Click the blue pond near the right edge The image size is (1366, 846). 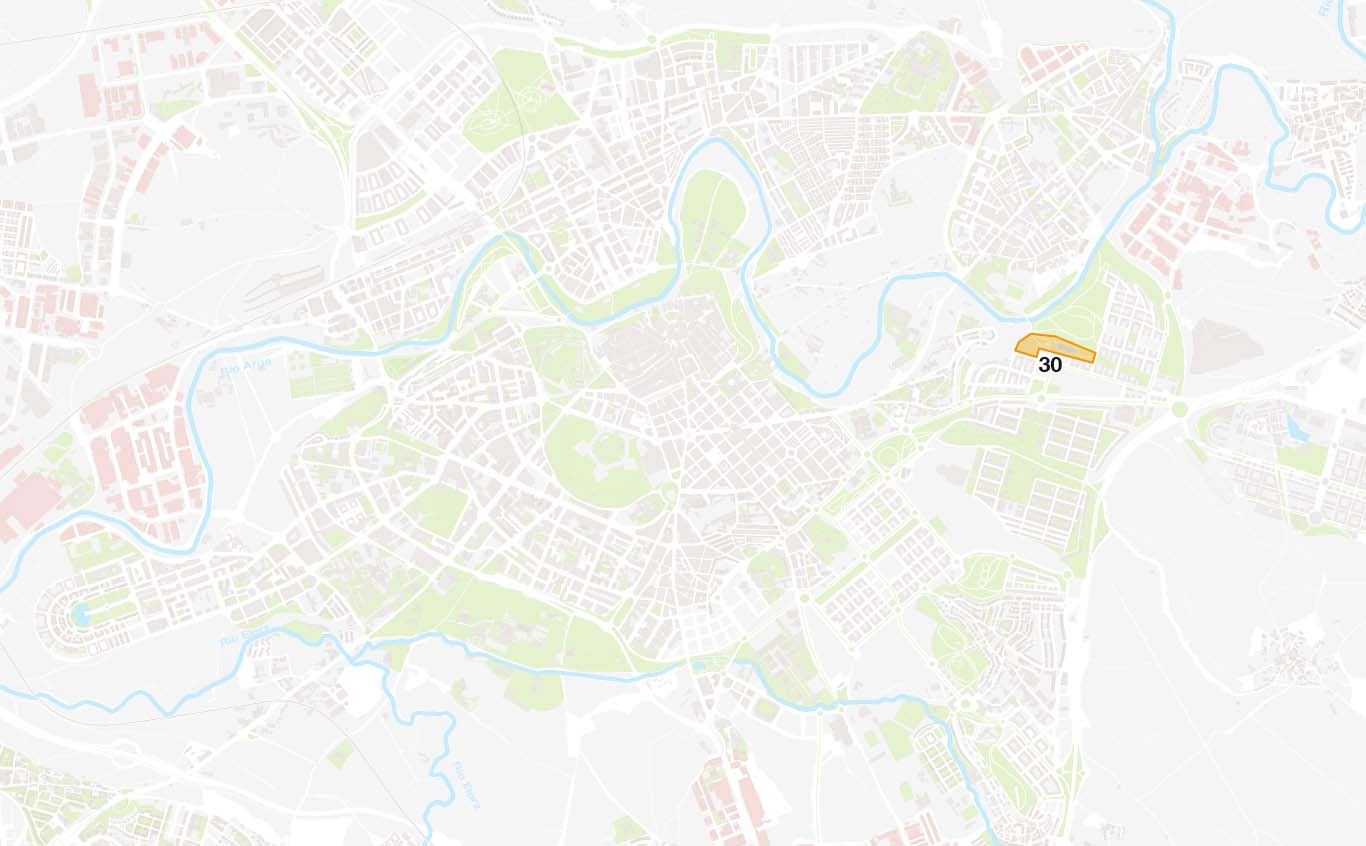tap(1296, 428)
